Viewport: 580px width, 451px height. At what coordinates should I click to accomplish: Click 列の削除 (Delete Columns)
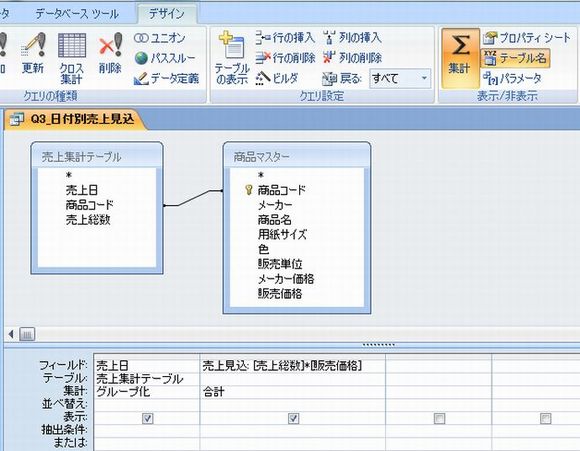tap(352, 58)
